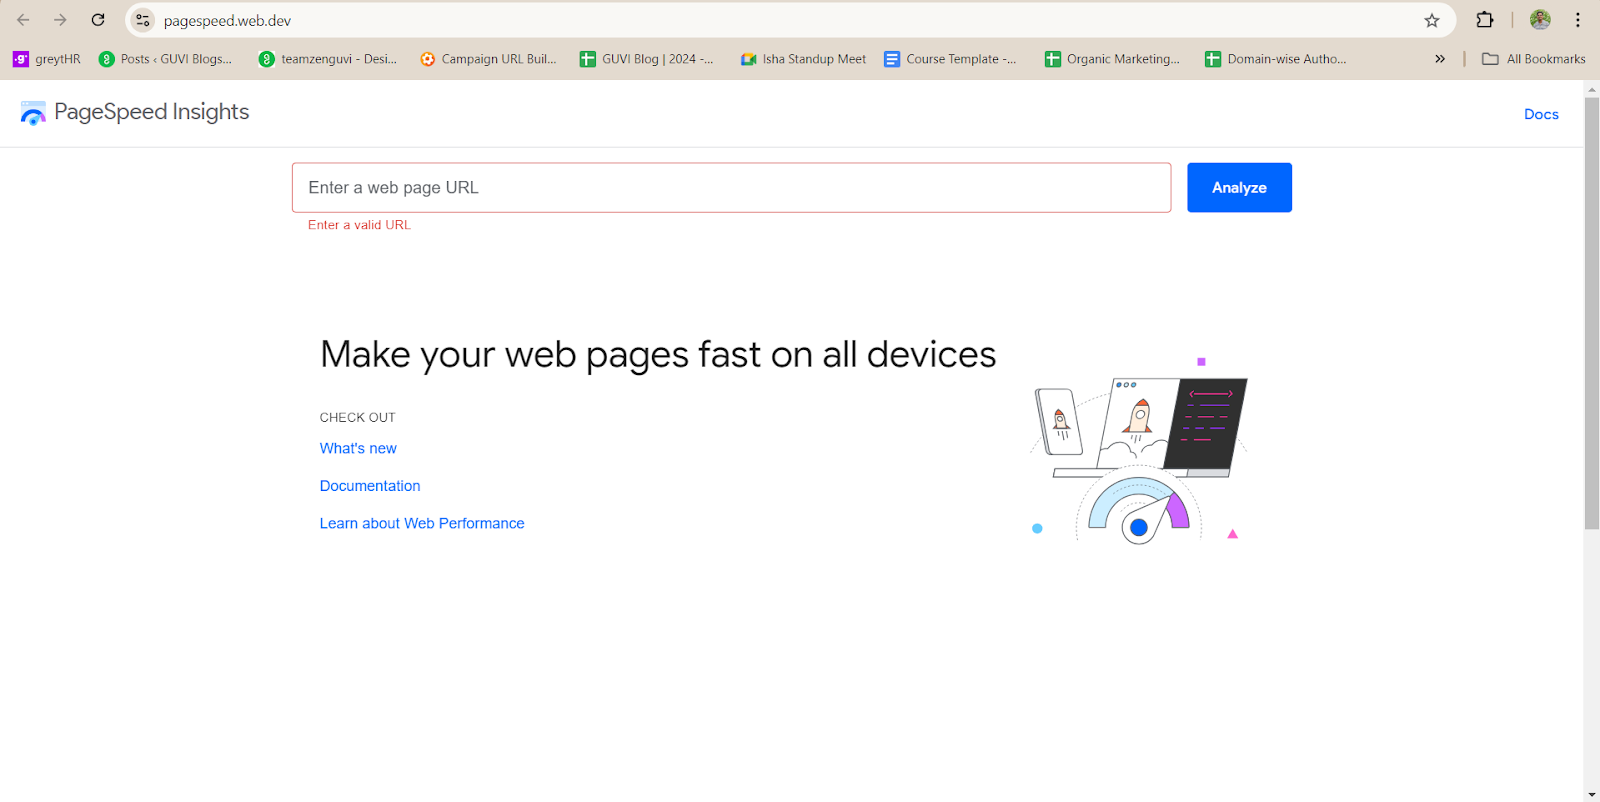Click the Analyze button
Screen dimensions: 1600x802
tap(1239, 187)
